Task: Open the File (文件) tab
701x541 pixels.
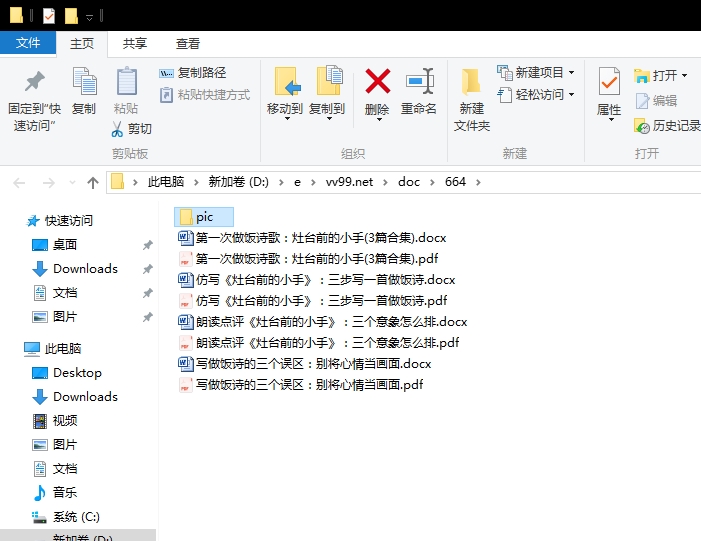Action: coord(28,43)
